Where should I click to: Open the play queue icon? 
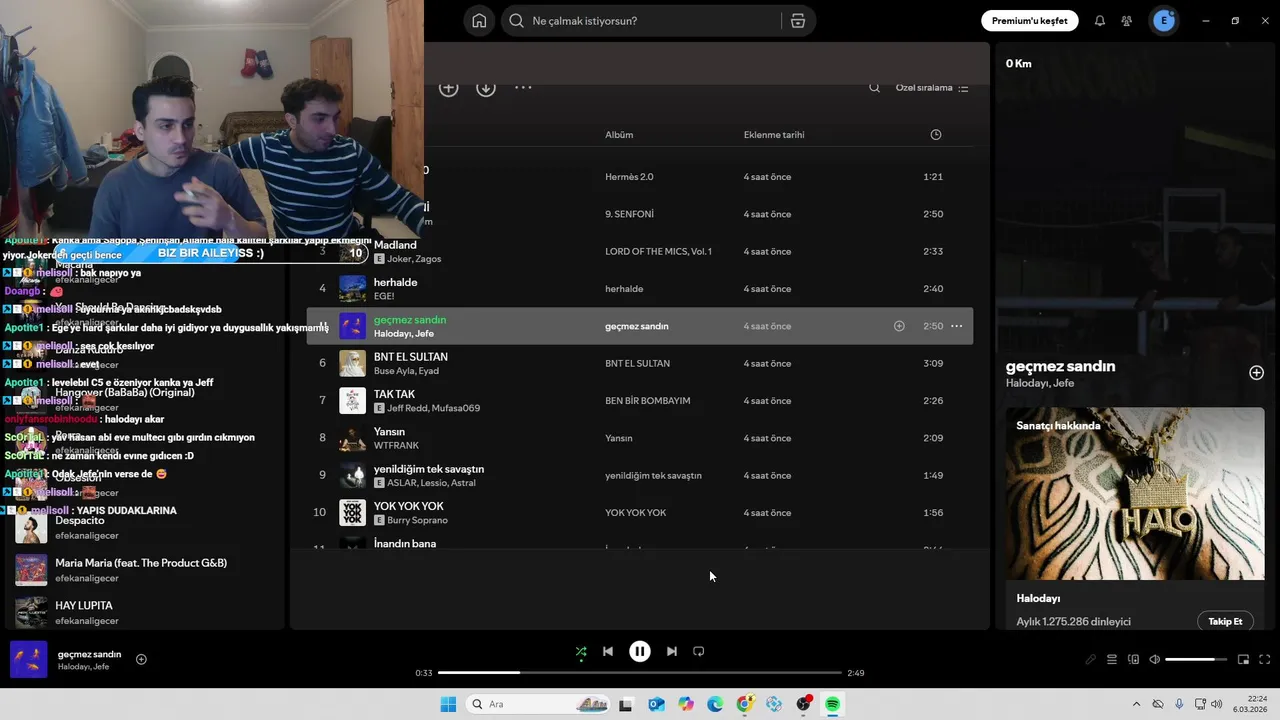[1112, 659]
